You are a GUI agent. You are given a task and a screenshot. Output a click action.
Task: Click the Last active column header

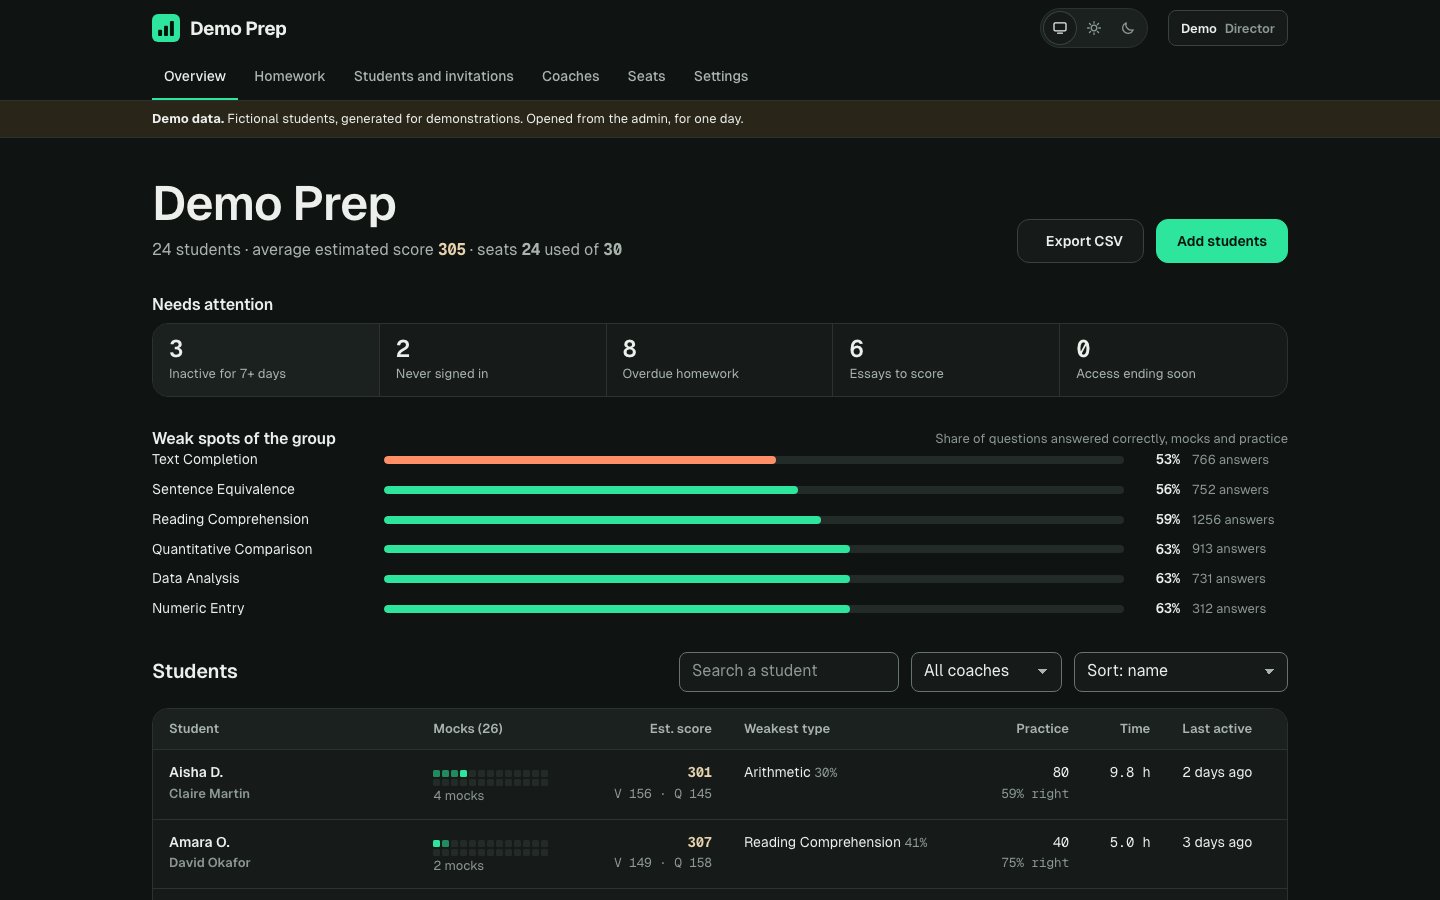coord(1217,728)
